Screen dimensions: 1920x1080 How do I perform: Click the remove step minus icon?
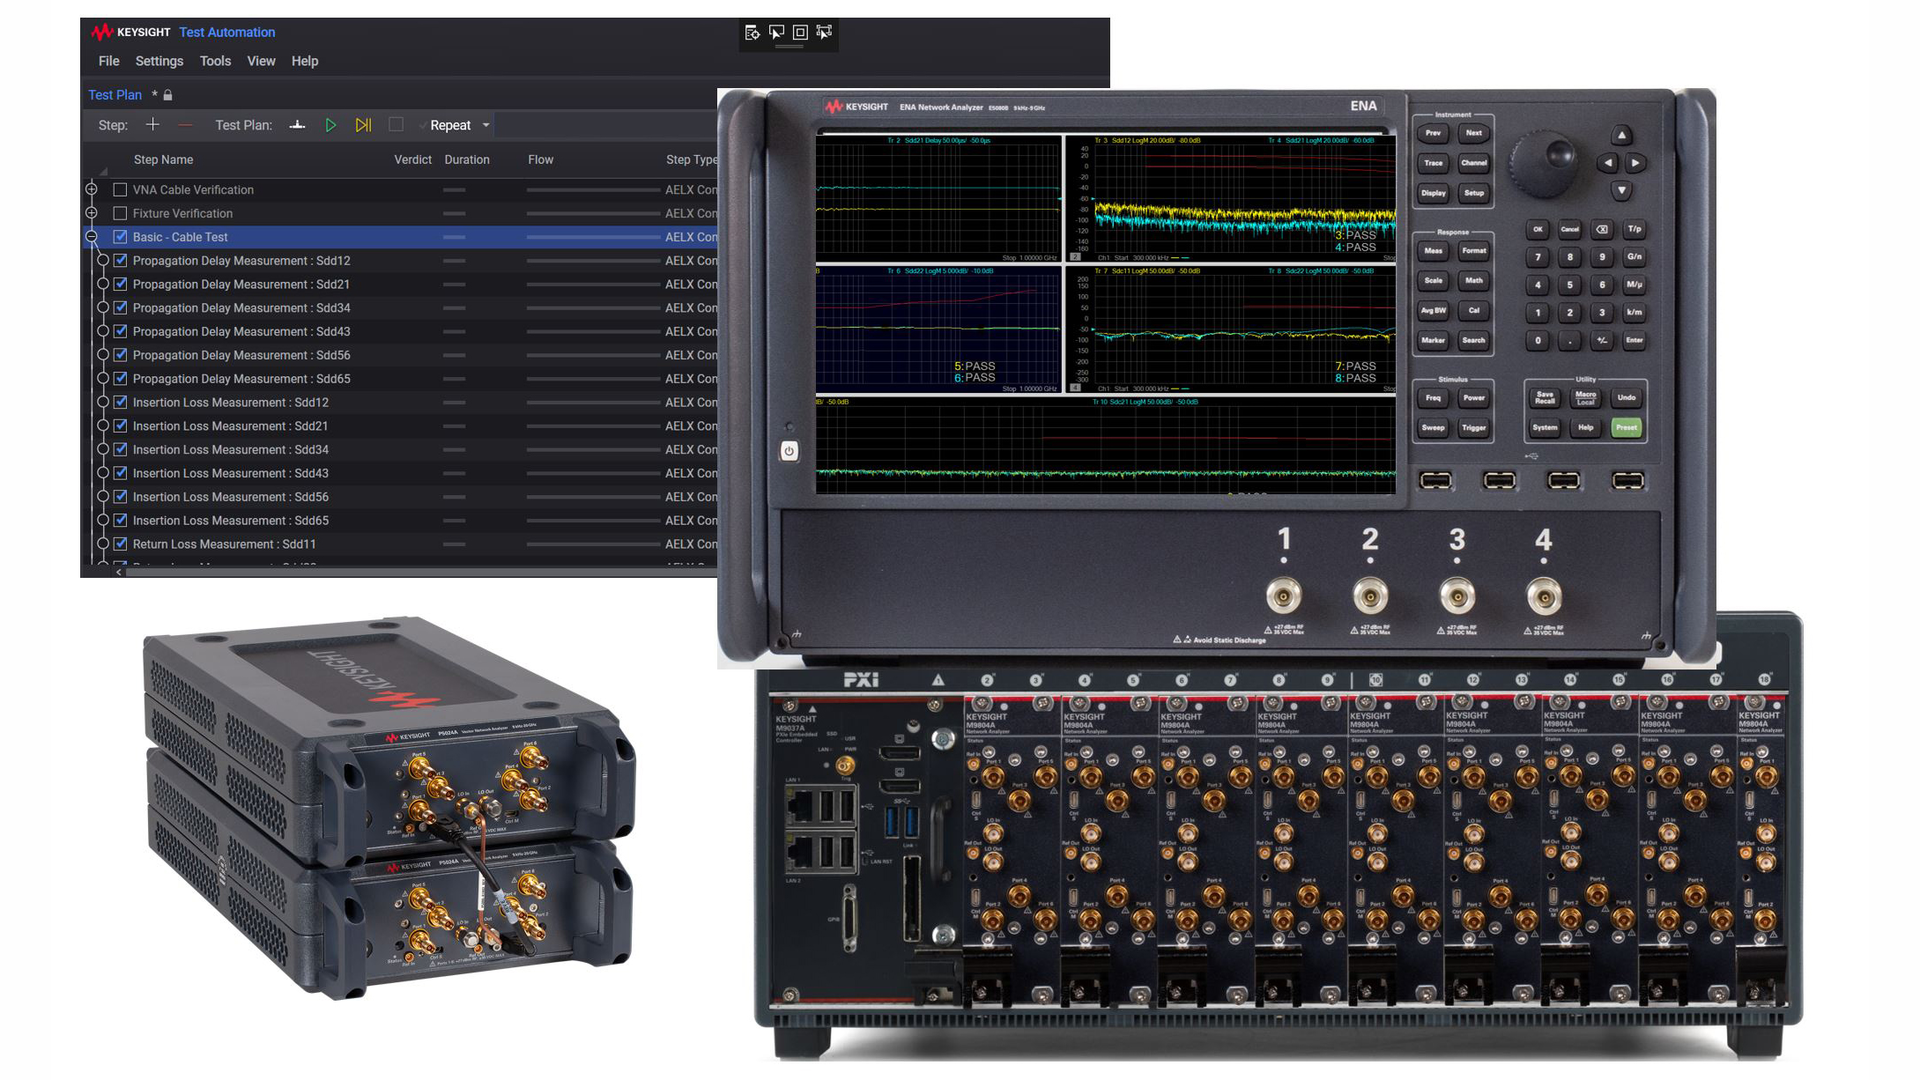184,125
